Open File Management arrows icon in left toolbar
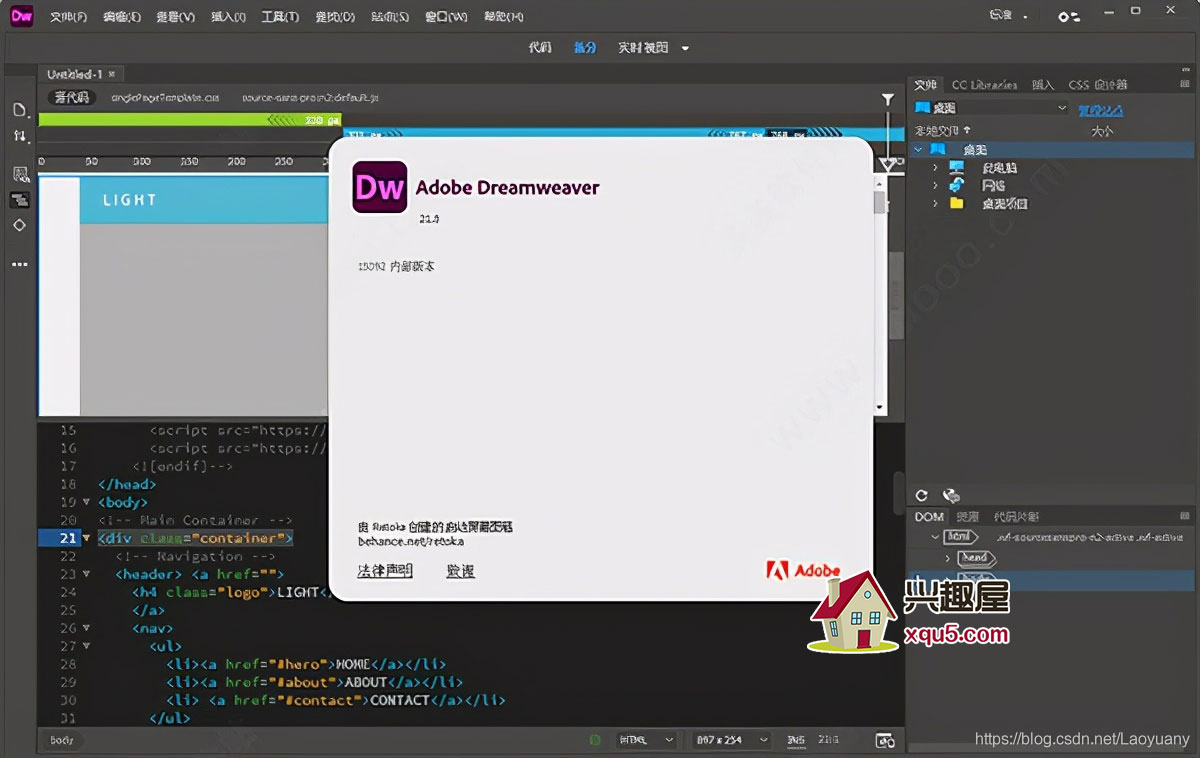The height and width of the screenshot is (758, 1200). point(19,135)
